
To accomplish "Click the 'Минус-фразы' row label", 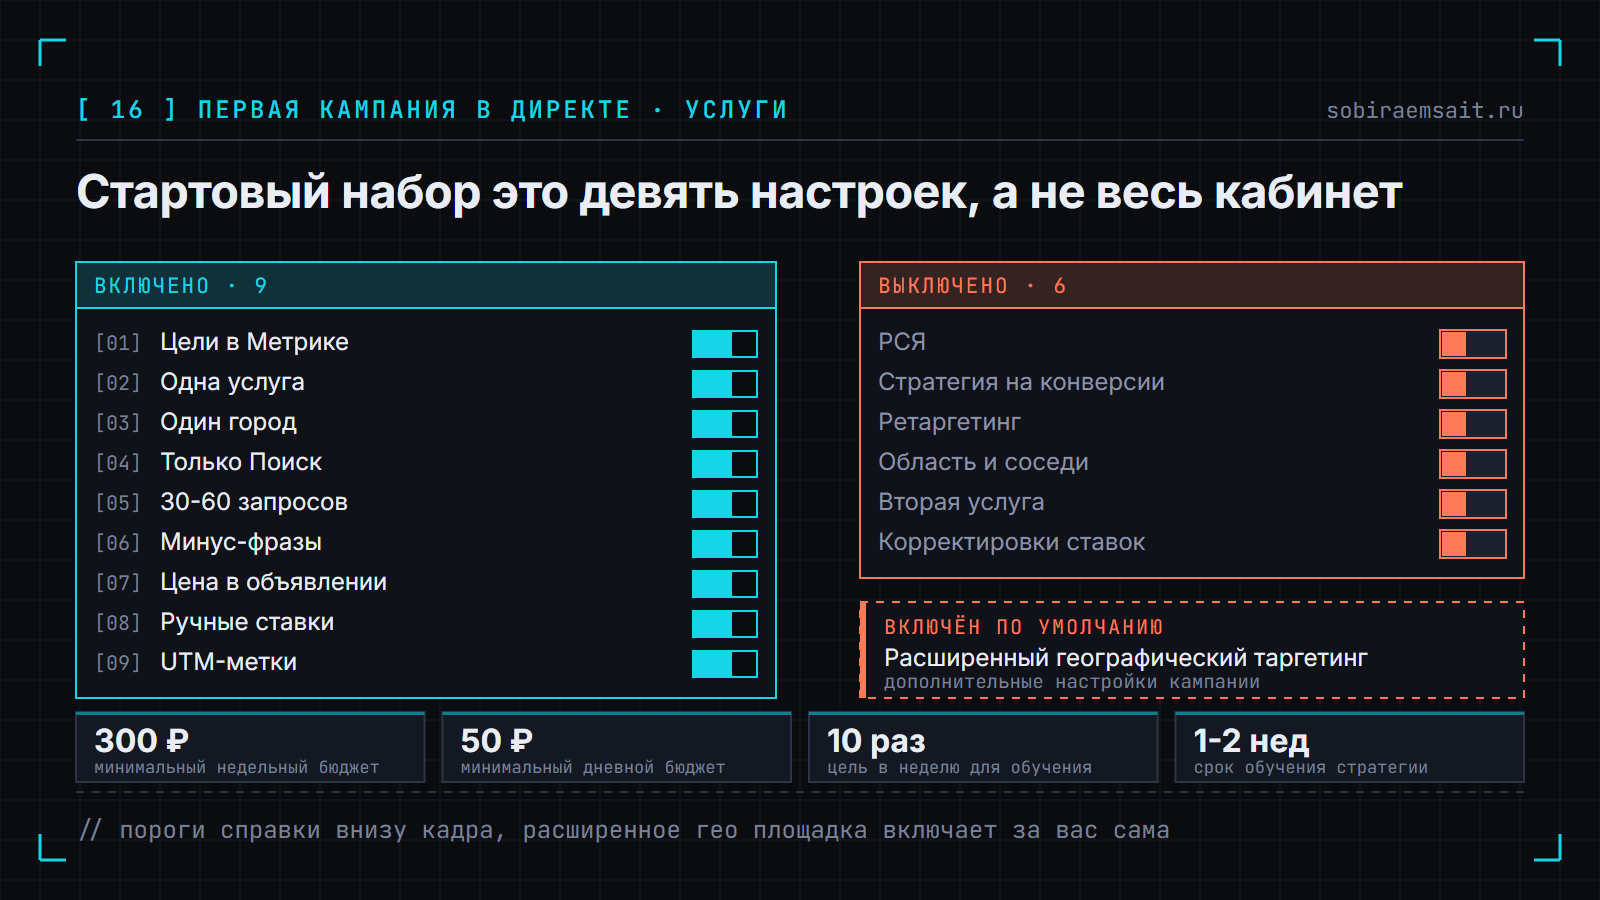I will tap(241, 542).
